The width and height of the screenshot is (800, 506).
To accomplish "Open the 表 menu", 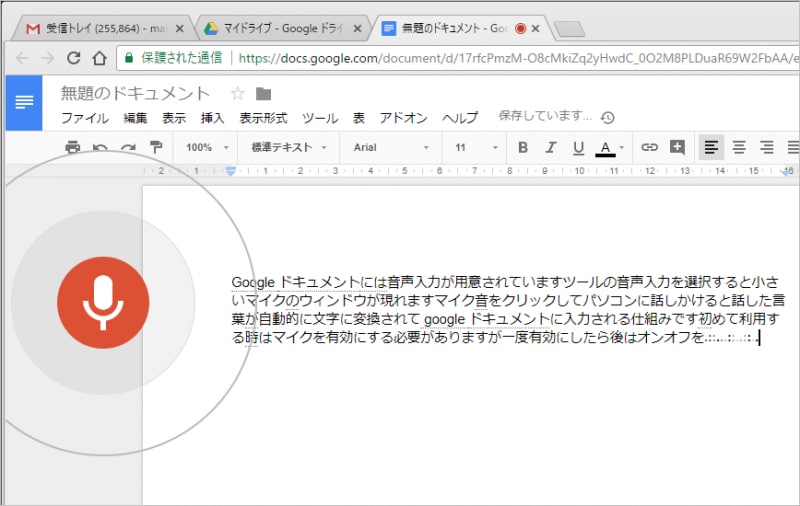I will point(359,118).
